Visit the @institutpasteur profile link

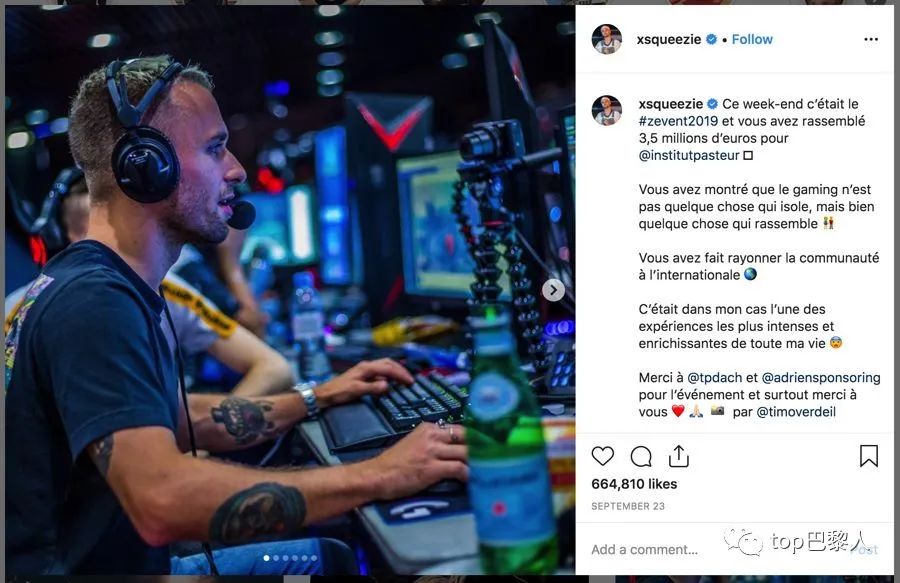tap(689, 156)
